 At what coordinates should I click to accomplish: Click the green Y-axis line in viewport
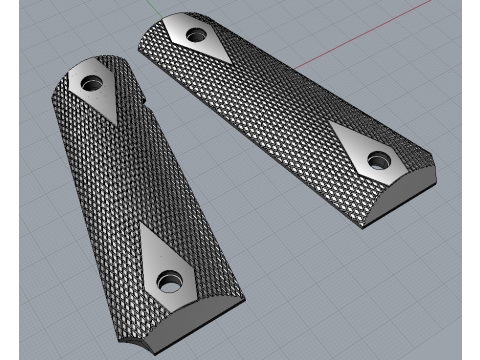[x=154, y=9]
